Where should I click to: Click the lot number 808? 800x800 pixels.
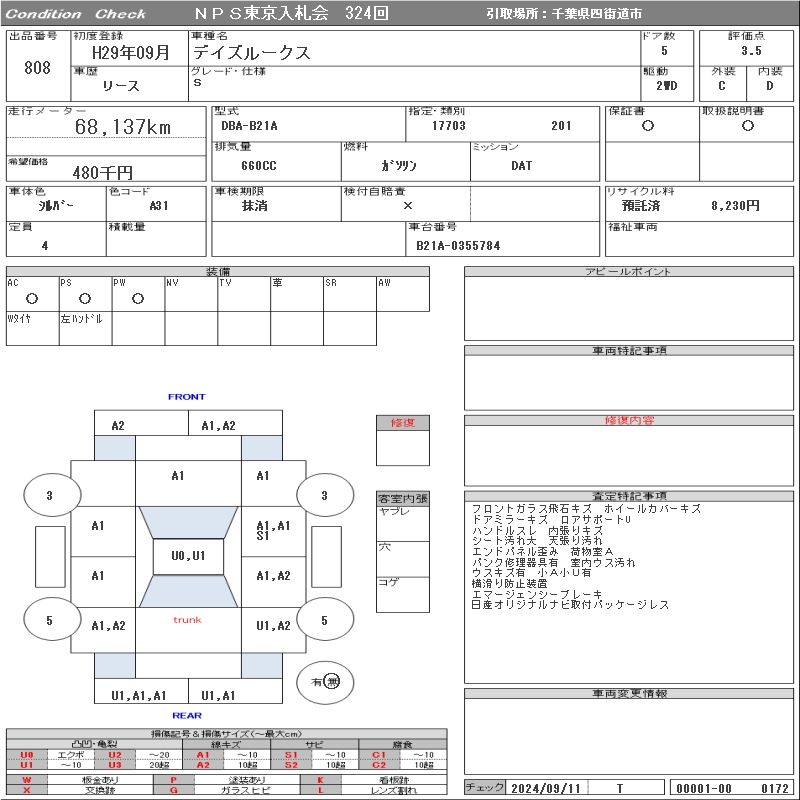coord(37,67)
